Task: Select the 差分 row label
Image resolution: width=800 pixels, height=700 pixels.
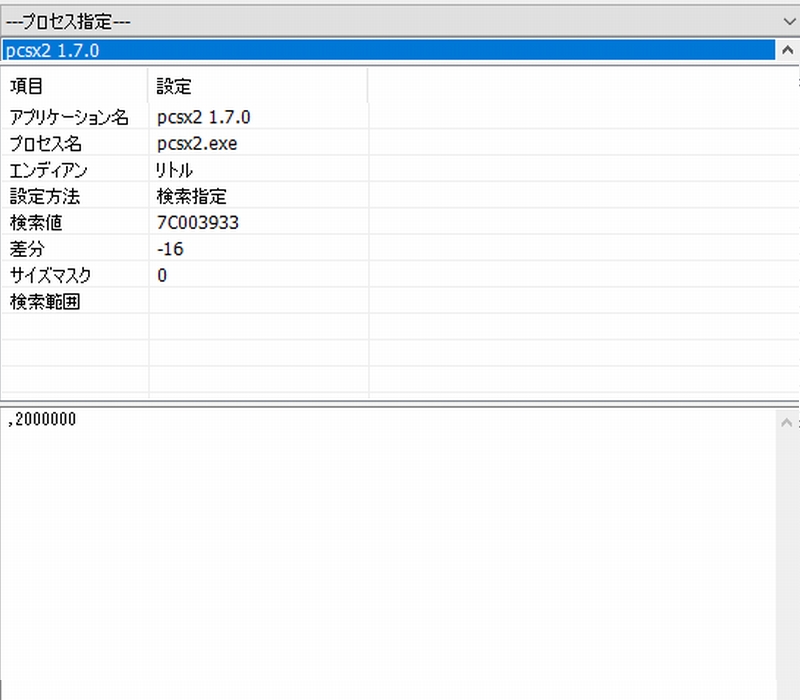Action: tap(27, 249)
